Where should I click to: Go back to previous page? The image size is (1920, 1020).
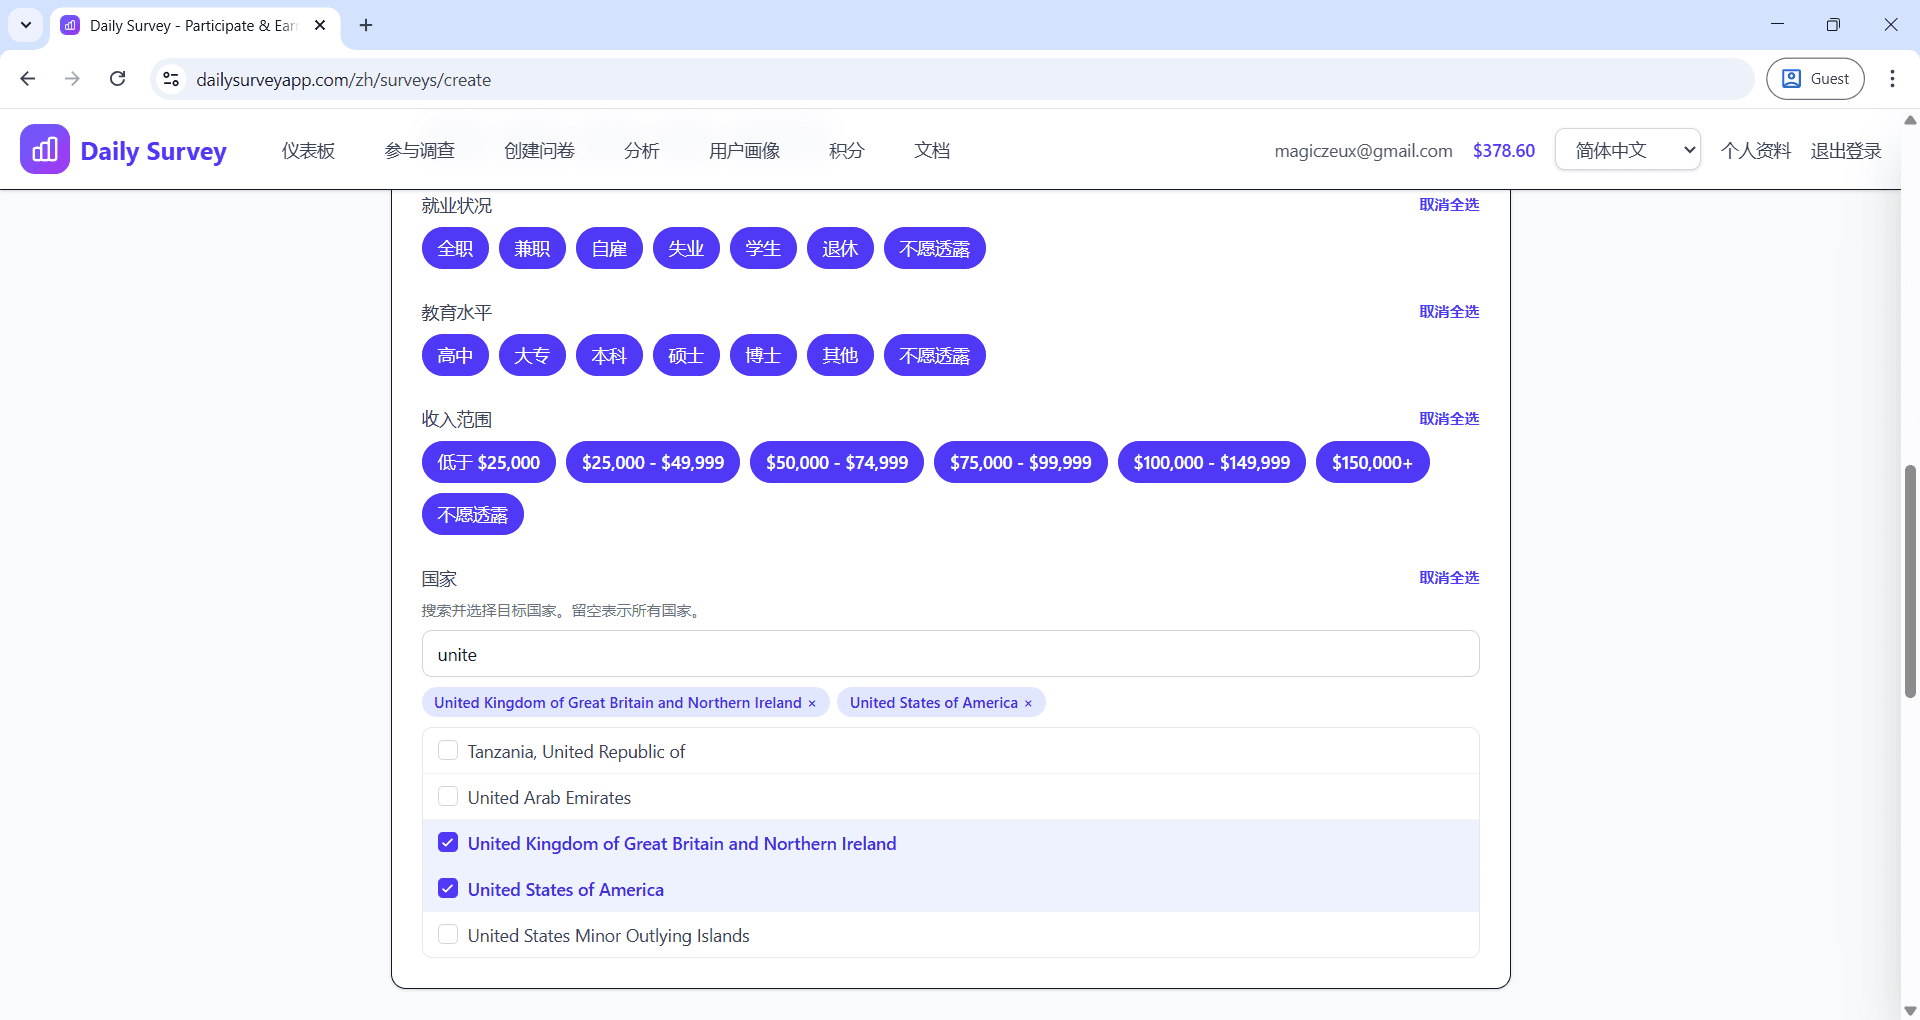[28, 79]
